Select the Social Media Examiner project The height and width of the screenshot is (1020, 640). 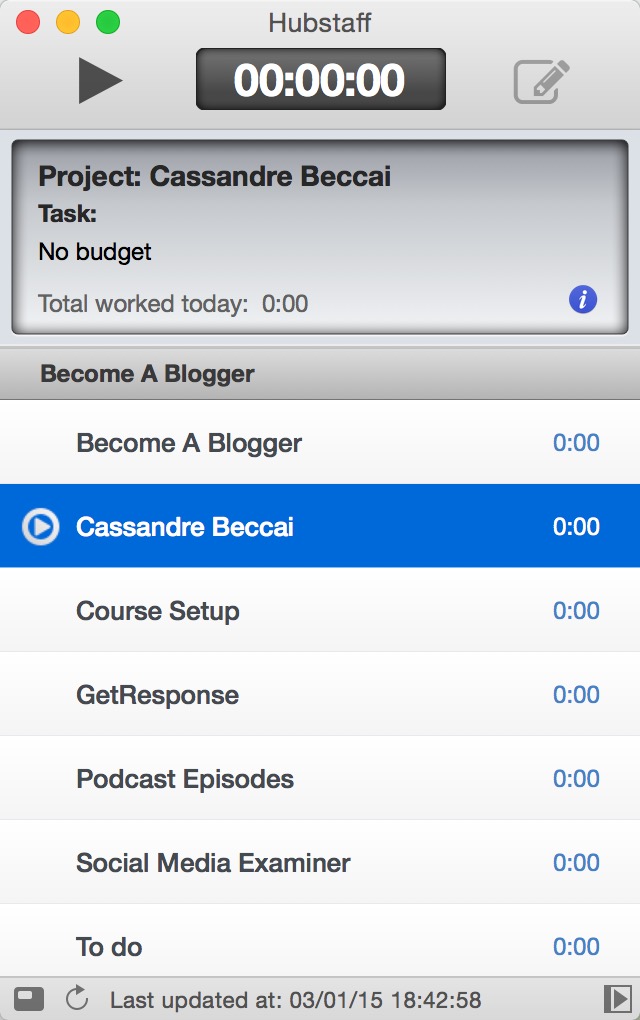click(x=320, y=862)
